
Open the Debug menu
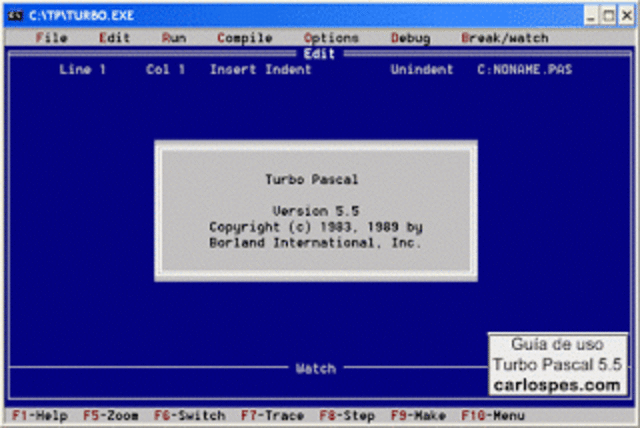(x=411, y=38)
